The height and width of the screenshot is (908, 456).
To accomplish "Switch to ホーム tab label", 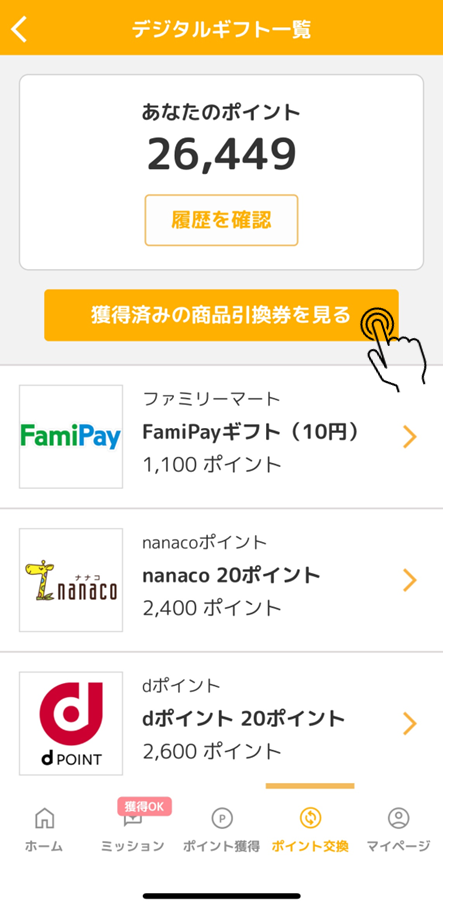I will coord(44,846).
